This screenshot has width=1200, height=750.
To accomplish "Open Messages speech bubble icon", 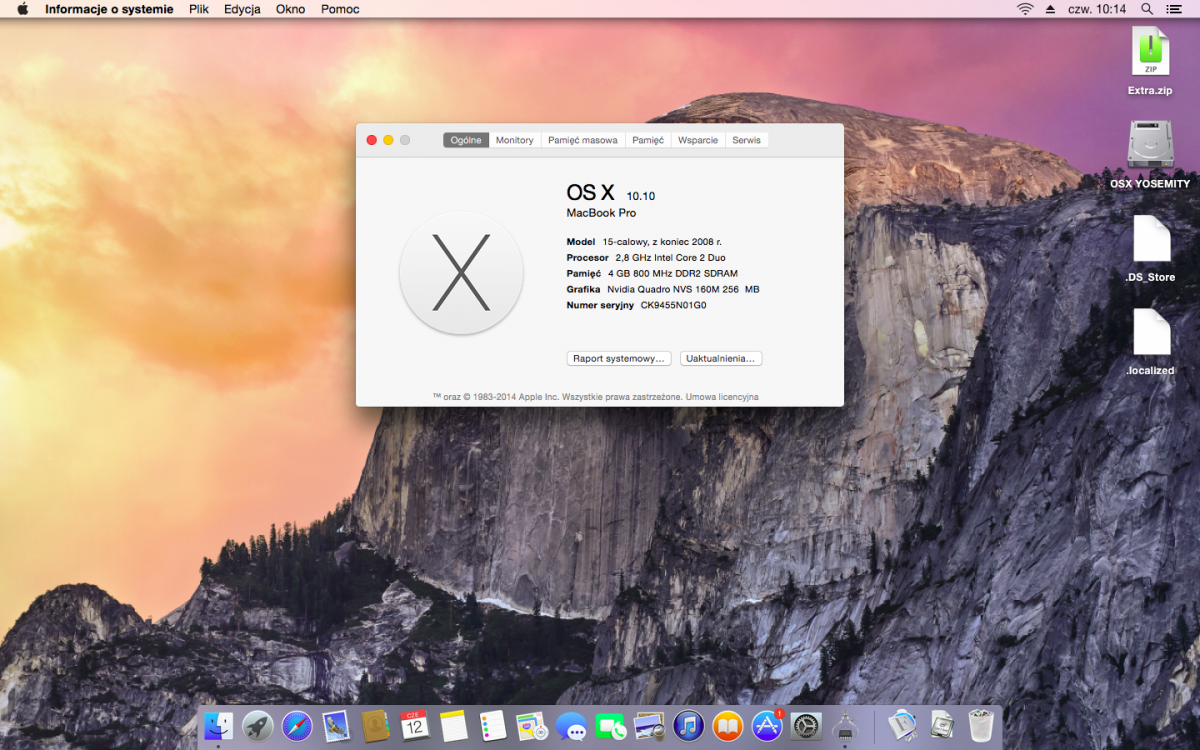I will [571, 726].
